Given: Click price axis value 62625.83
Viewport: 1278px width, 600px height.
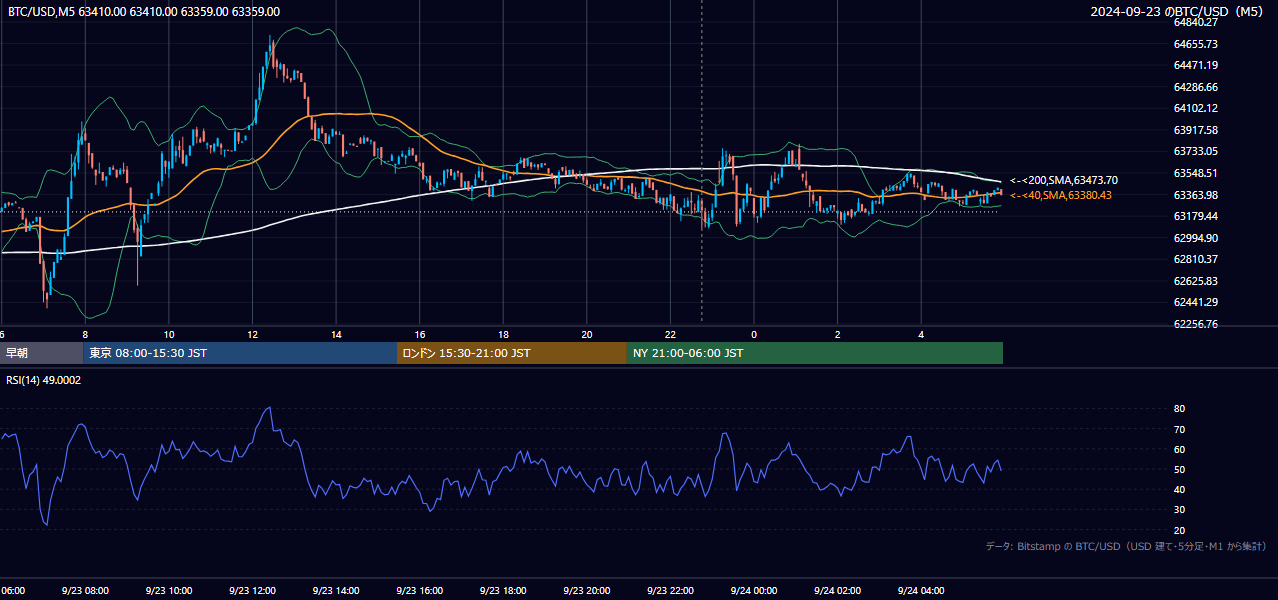Looking at the screenshot, I should point(1196,281).
